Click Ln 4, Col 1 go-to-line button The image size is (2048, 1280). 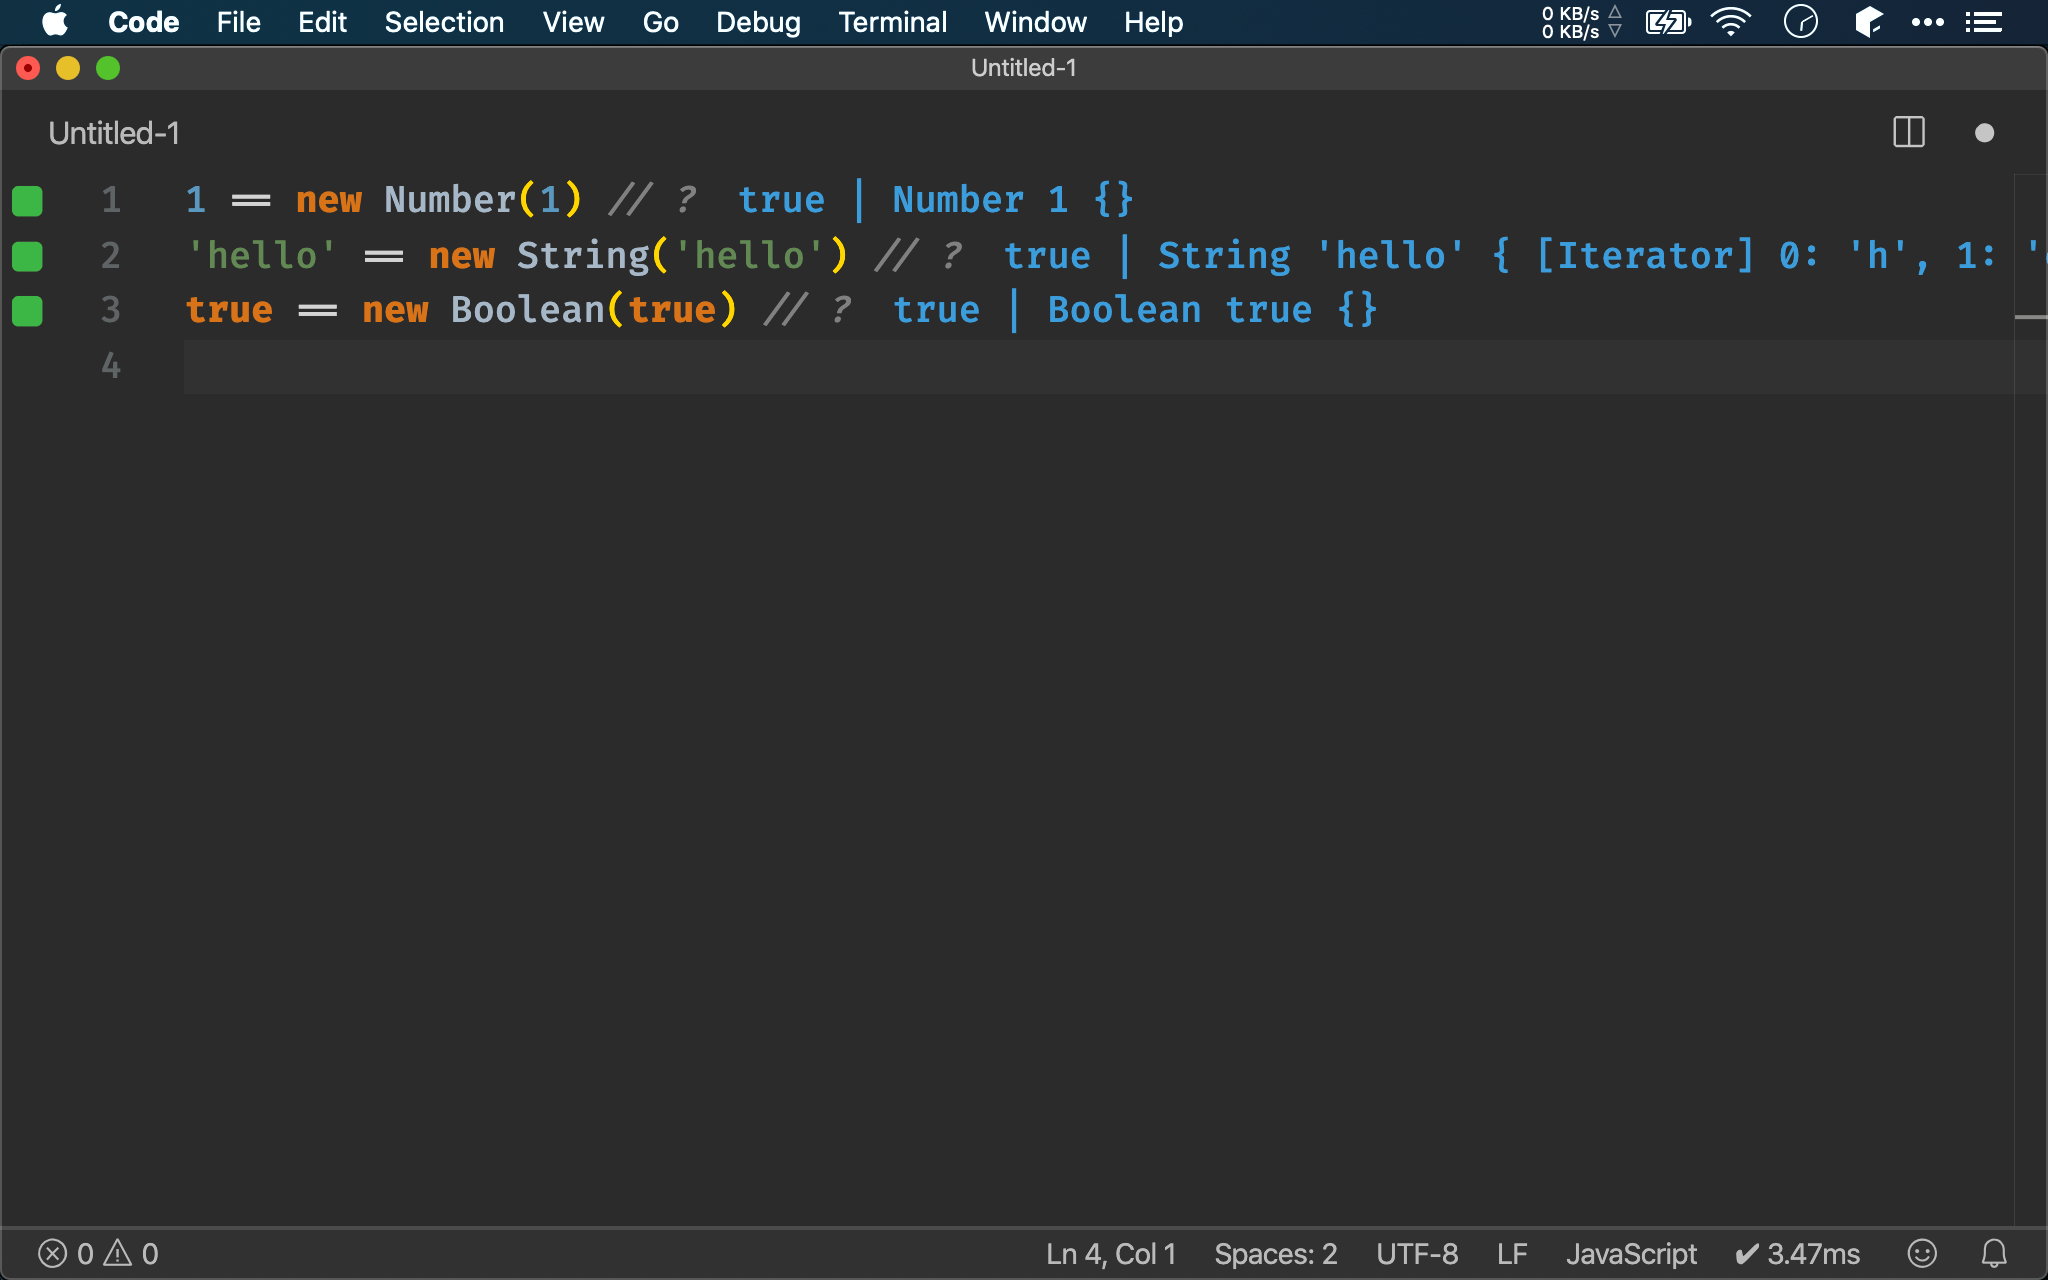tap(1110, 1253)
